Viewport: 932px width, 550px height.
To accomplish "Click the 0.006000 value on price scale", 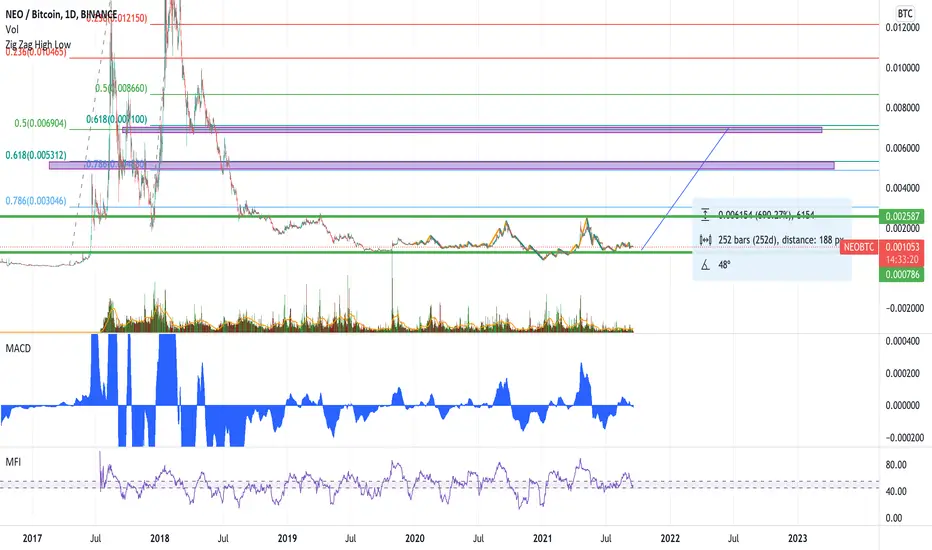I will point(902,148).
